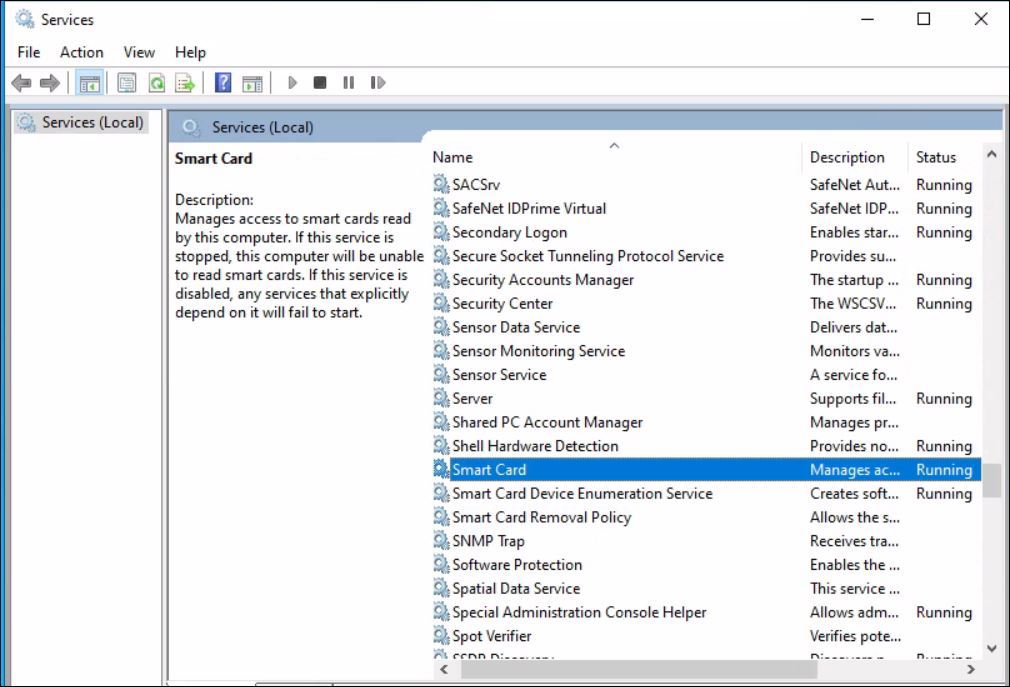
Task: Click the left arrow of horizontal scrollbar
Action: click(444, 670)
